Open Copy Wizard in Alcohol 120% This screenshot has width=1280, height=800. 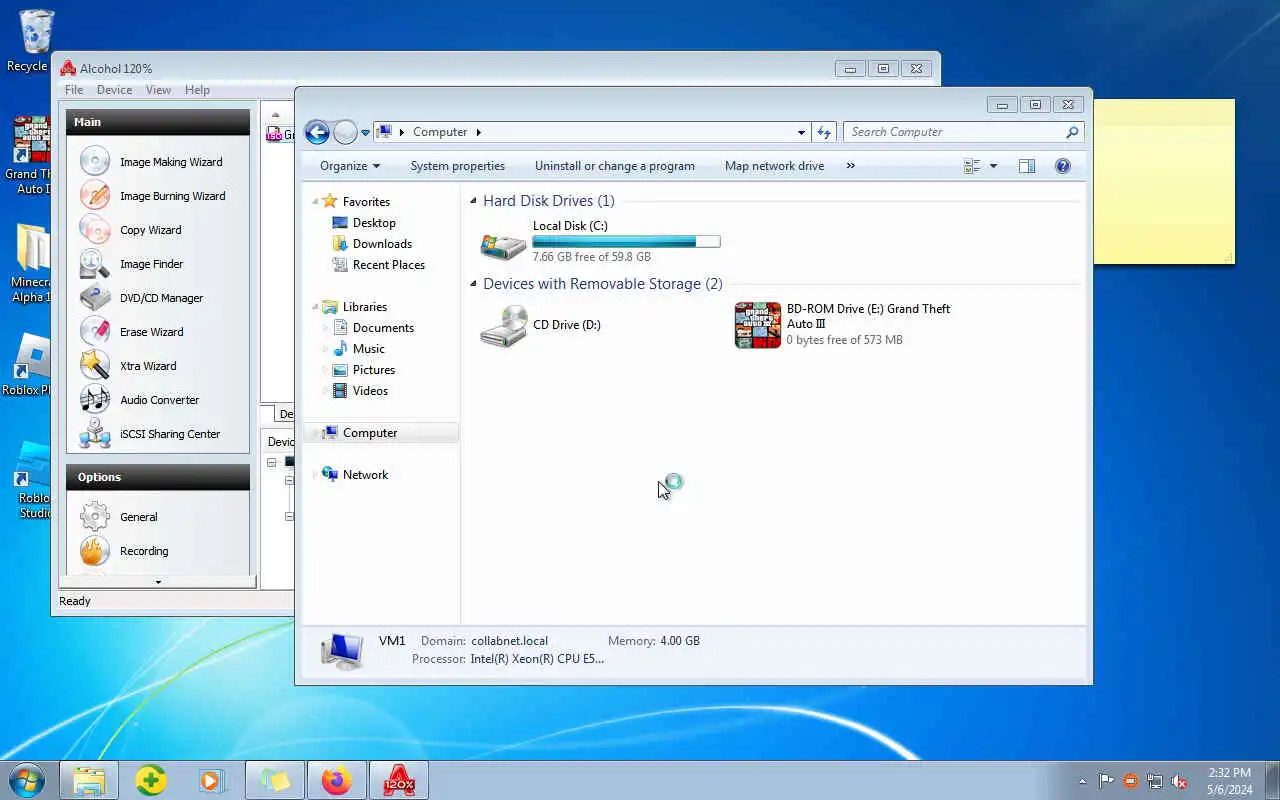[131, 230]
